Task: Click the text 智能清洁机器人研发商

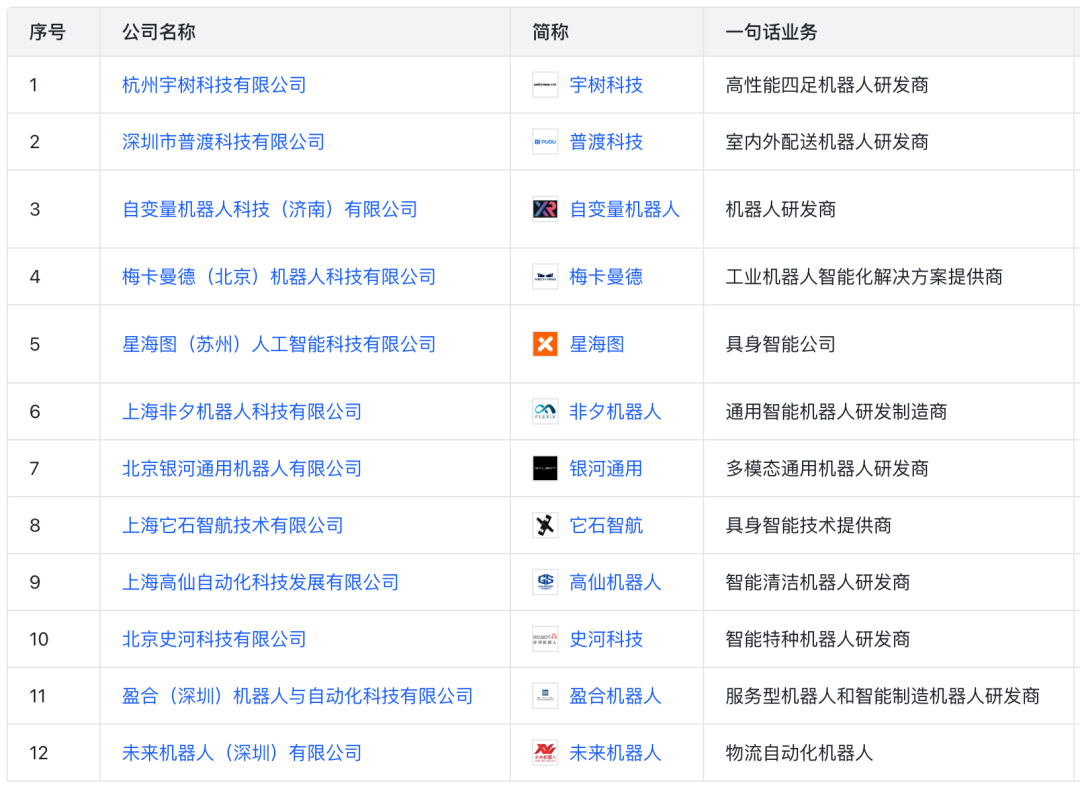Action: point(818,582)
